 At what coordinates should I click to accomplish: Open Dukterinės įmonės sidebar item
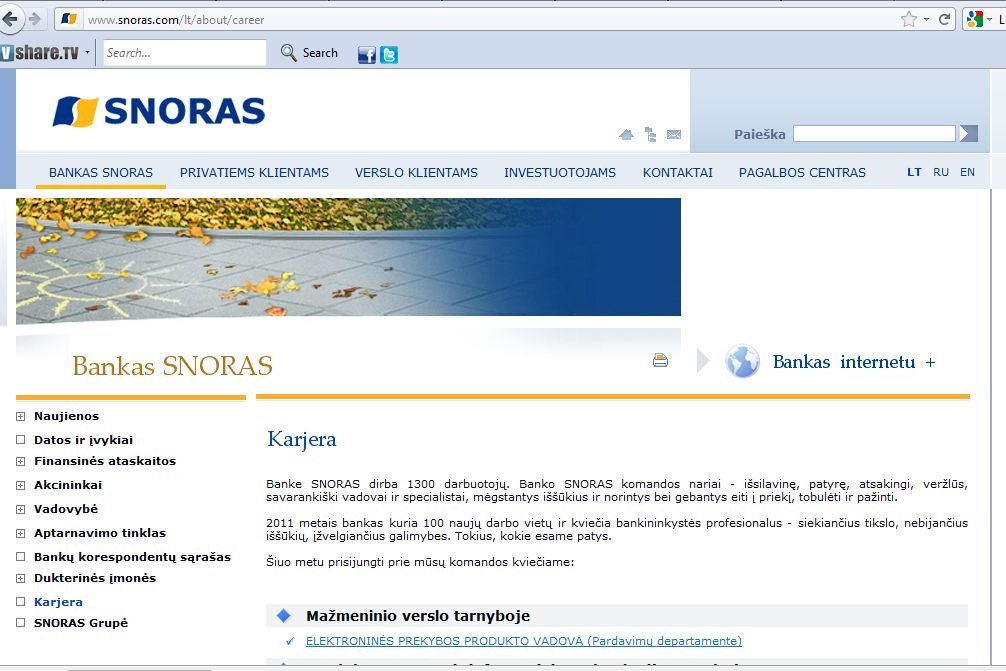[x=95, y=577]
